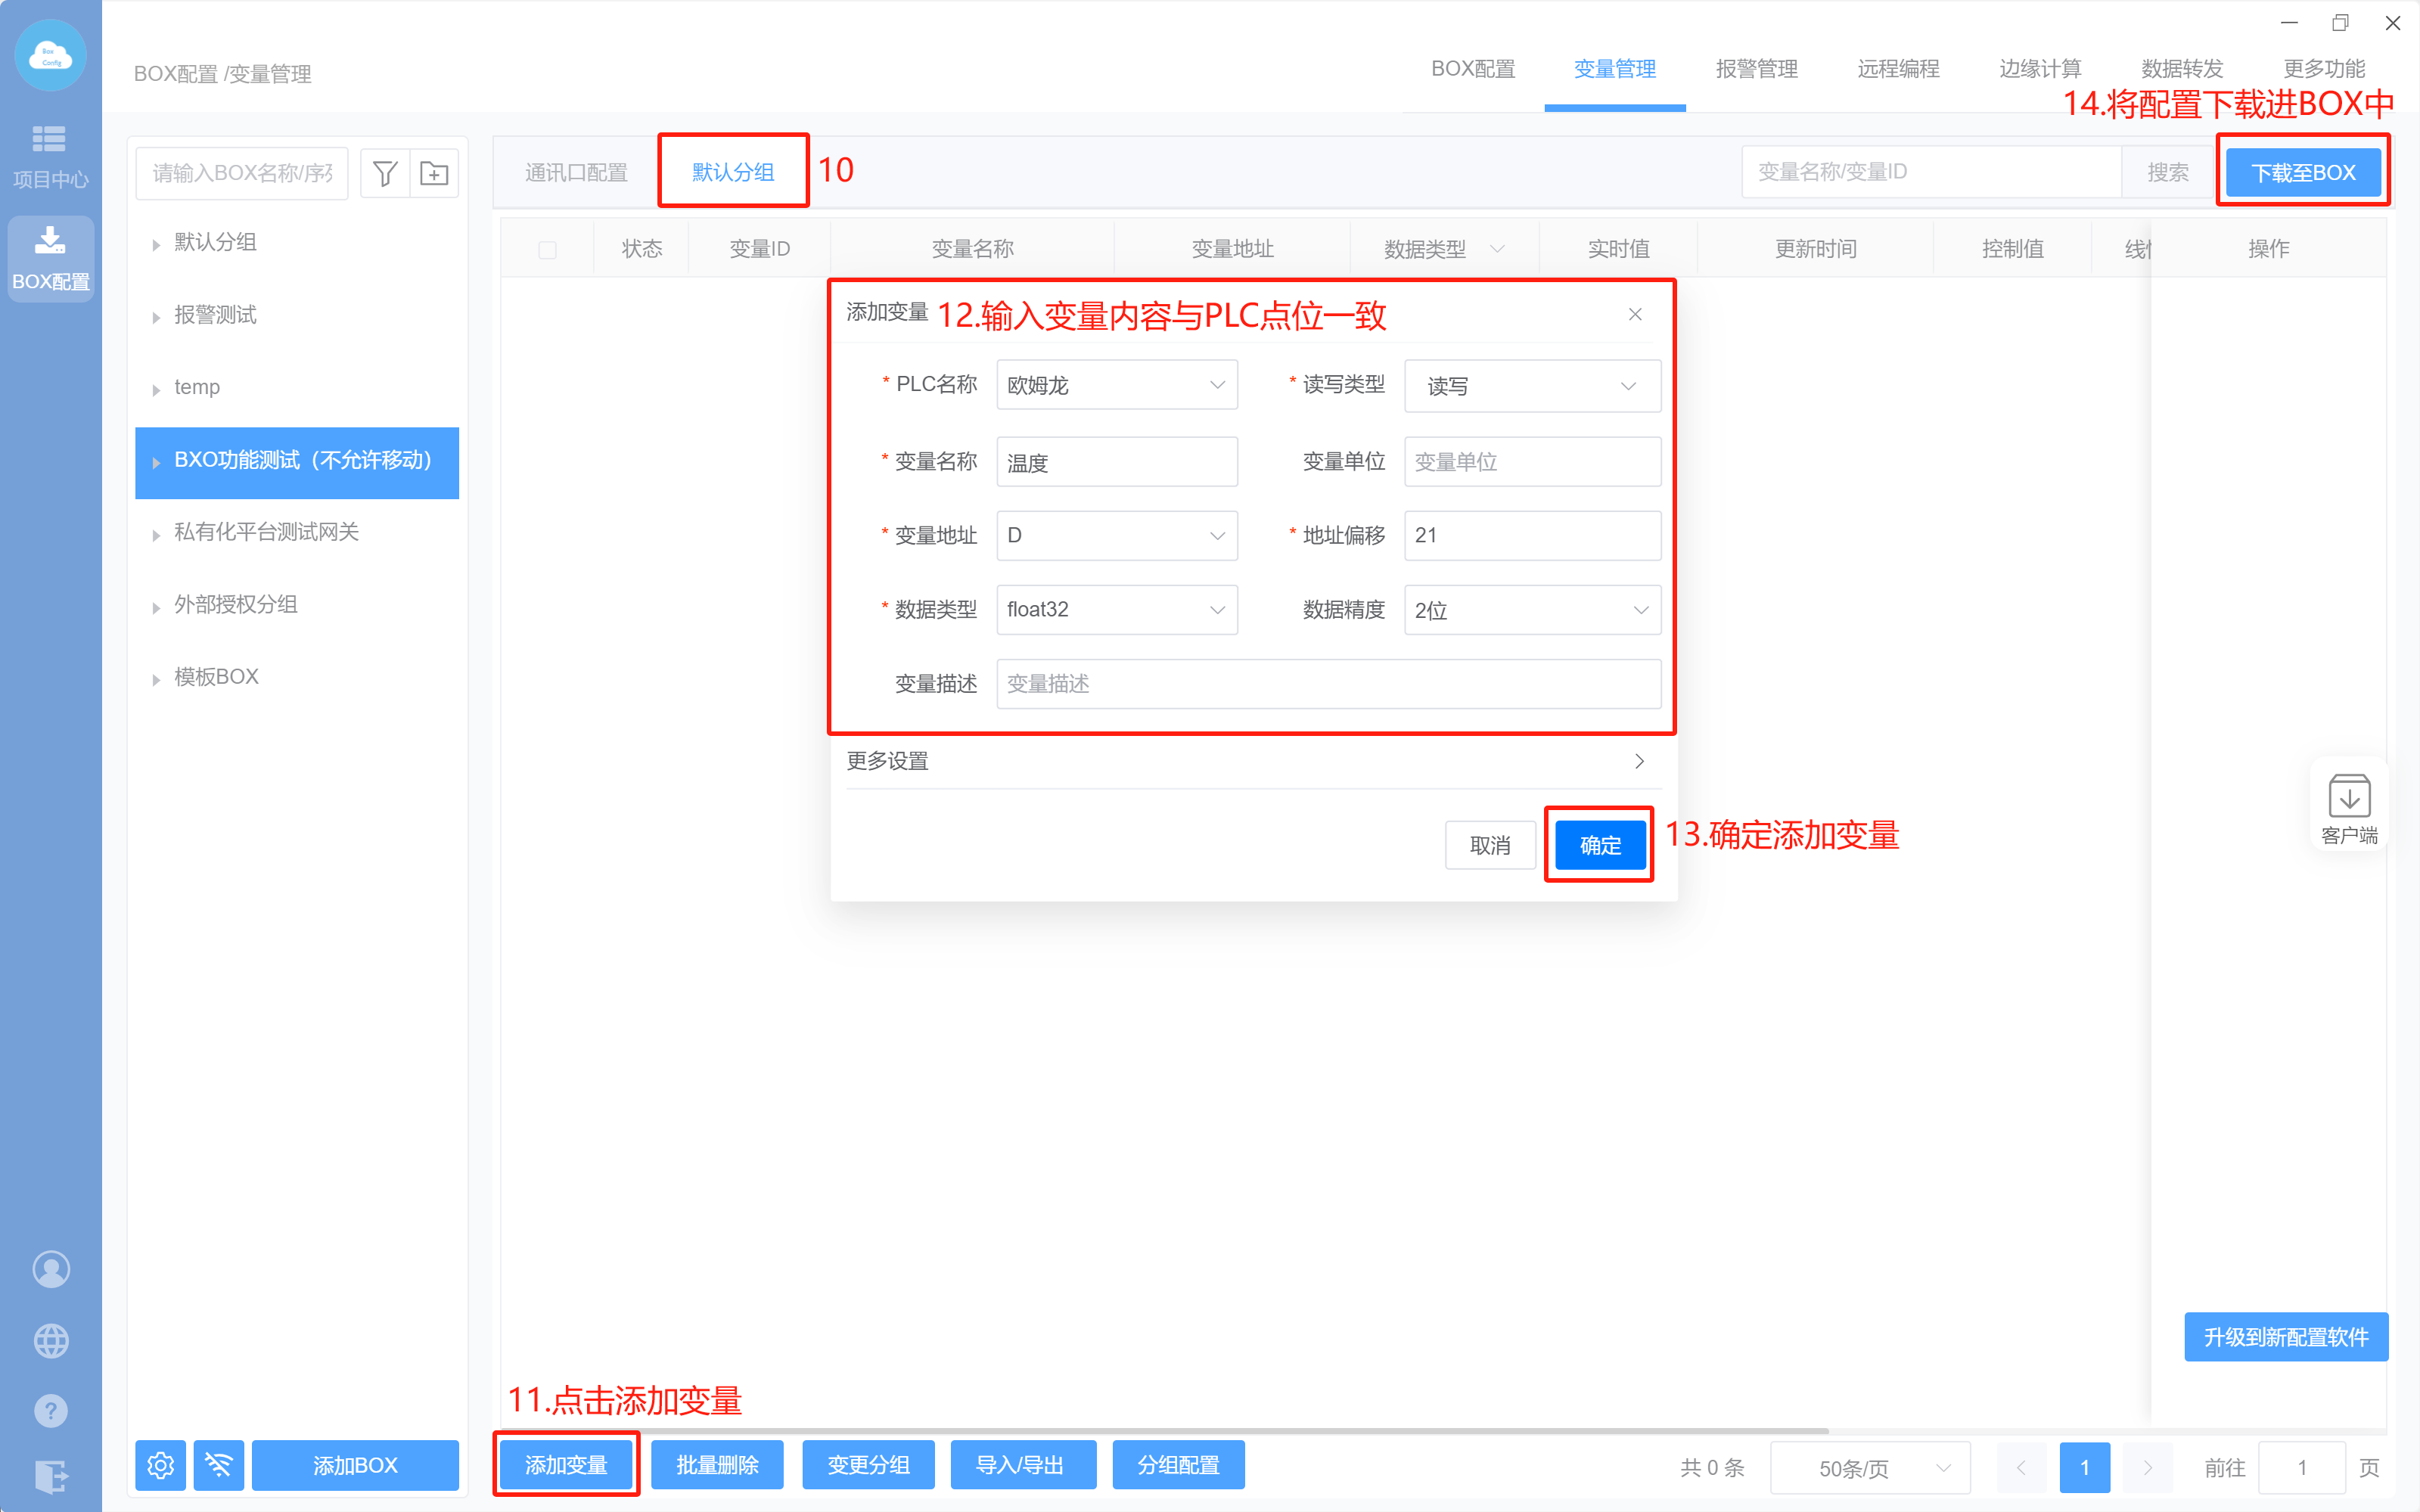Toggle the select-all checkbox in table header
The image size is (2420, 1512).
547,249
